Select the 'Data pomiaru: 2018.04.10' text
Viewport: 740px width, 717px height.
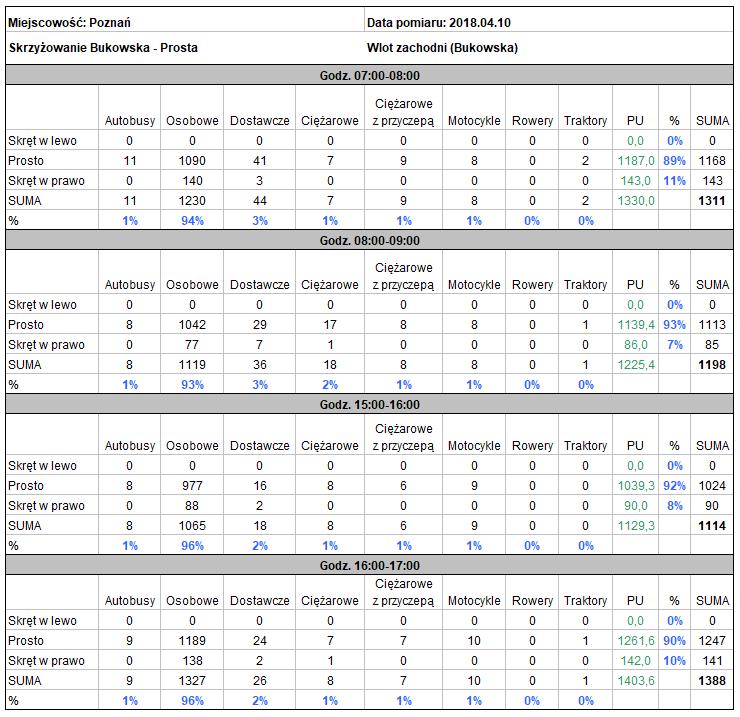pyautogui.click(x=438, y=23)
